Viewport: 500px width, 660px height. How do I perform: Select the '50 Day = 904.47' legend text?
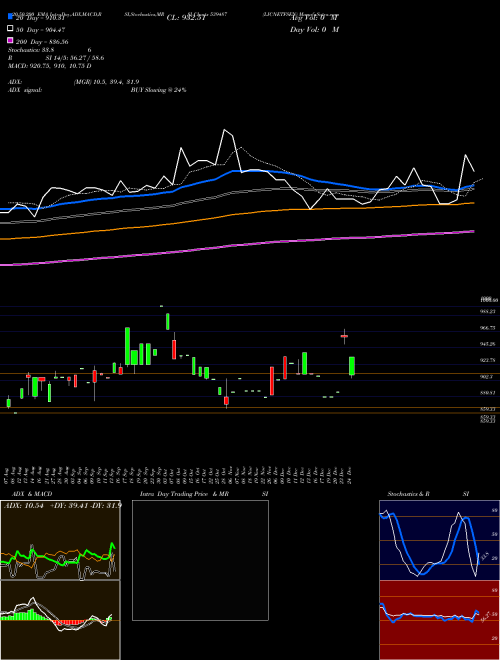pos(40,30)
